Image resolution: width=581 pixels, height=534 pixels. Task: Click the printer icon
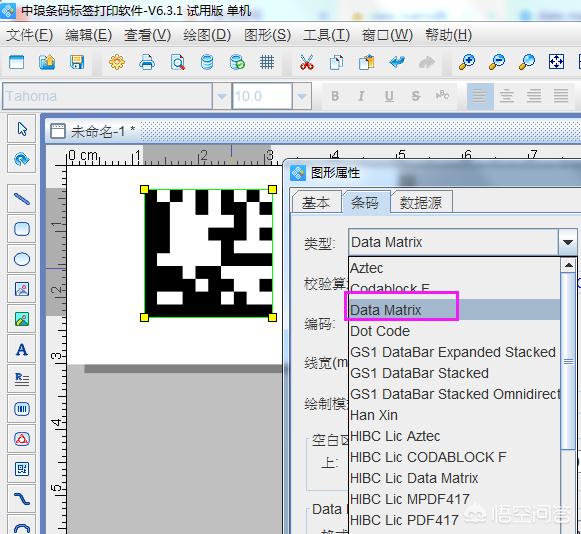[x=147, y=62]
